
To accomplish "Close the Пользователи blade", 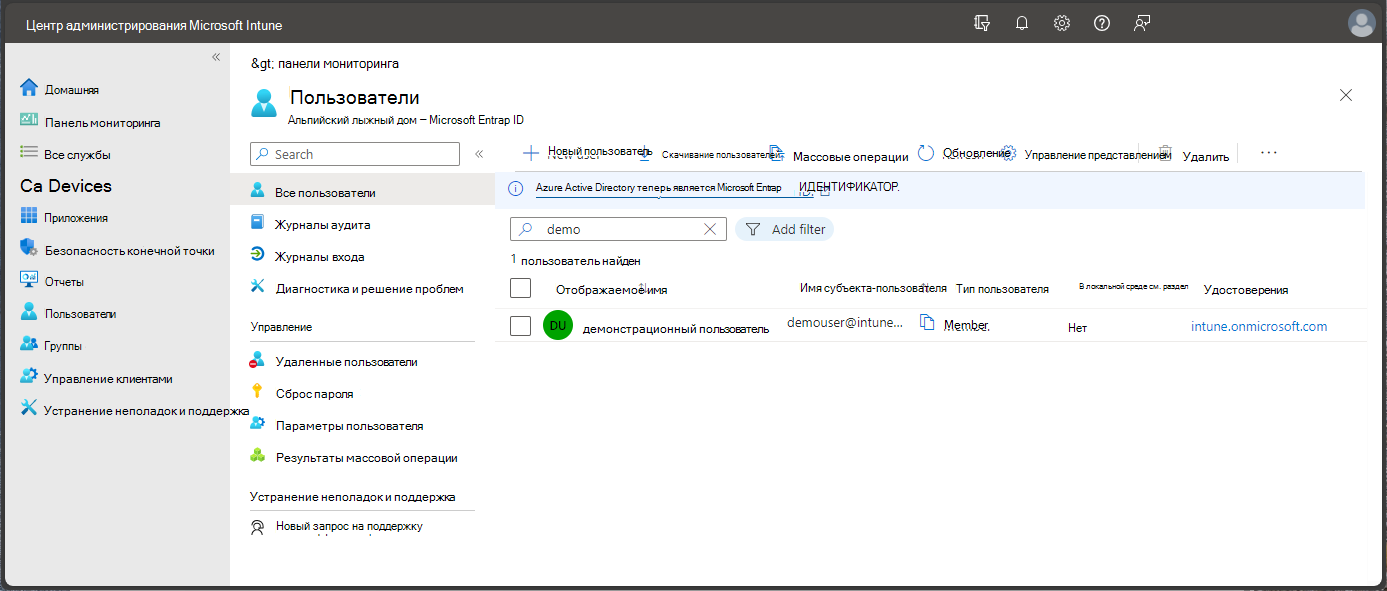I will [x=1346, y=95].
